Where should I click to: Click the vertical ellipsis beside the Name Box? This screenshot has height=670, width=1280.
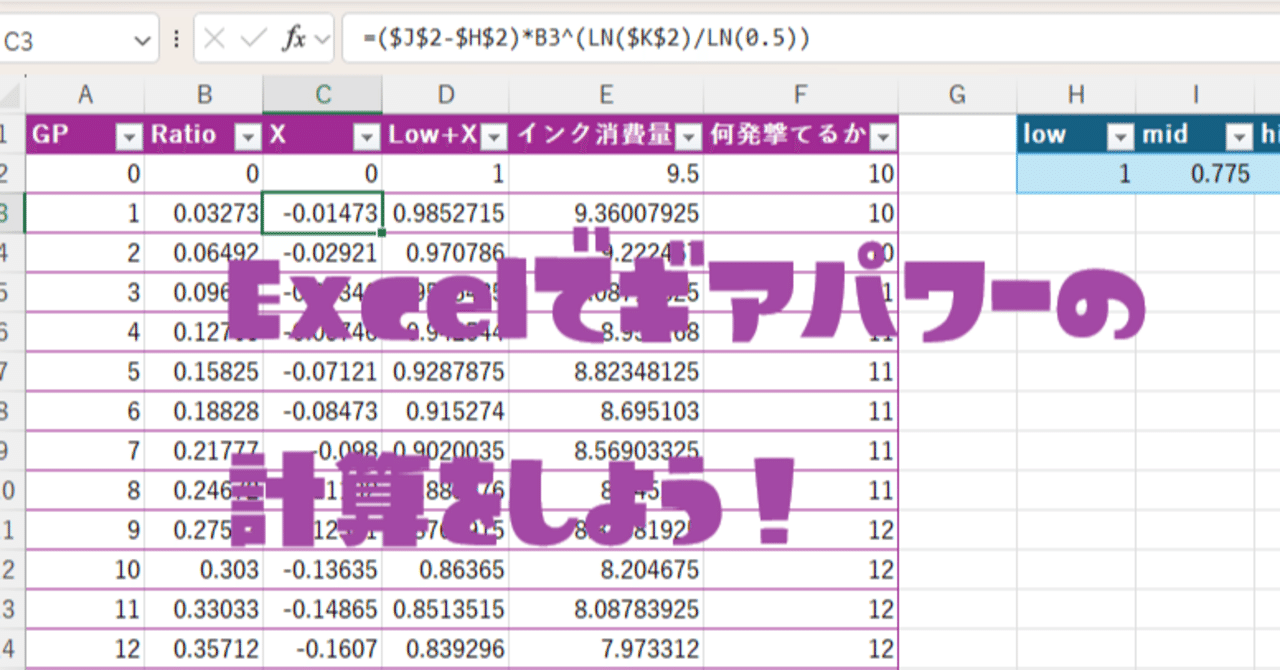pyautogui.click(x=177, y=37)
